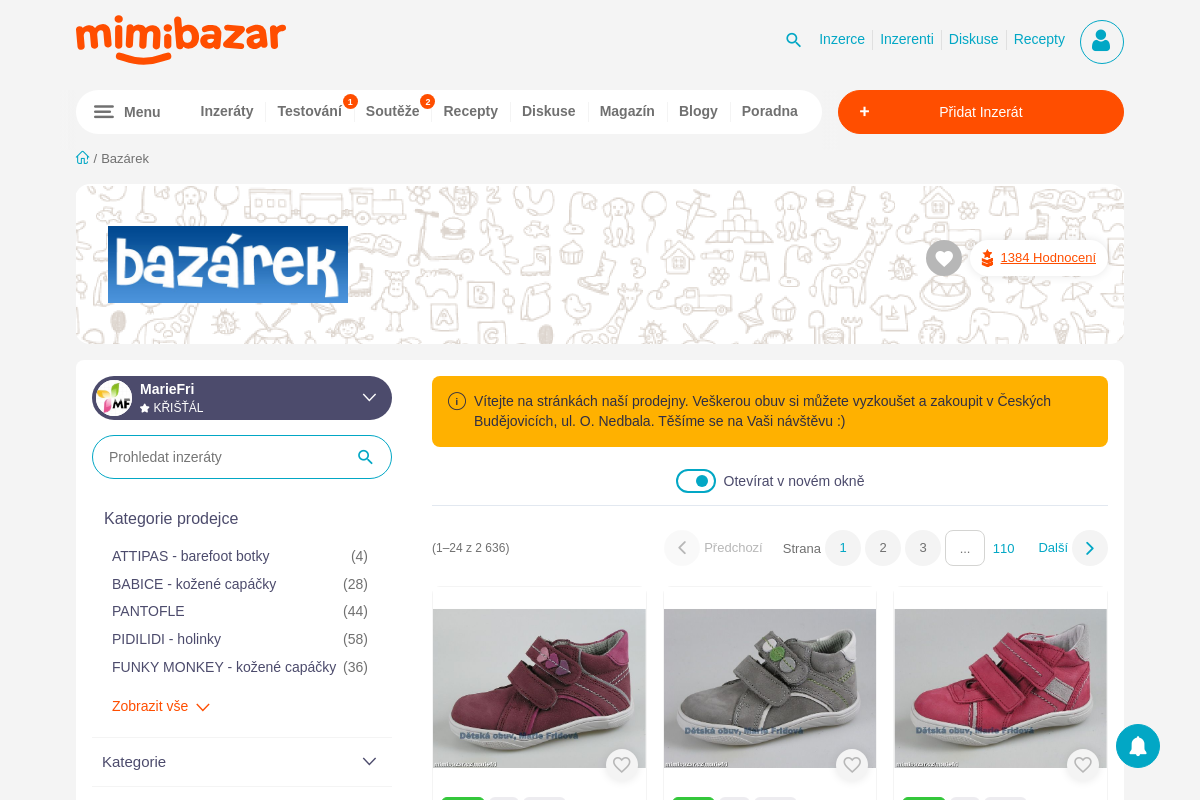Click the Přidat Inzerát button
The height and width of the screenshot is (800, 1200).
point(981,112)
